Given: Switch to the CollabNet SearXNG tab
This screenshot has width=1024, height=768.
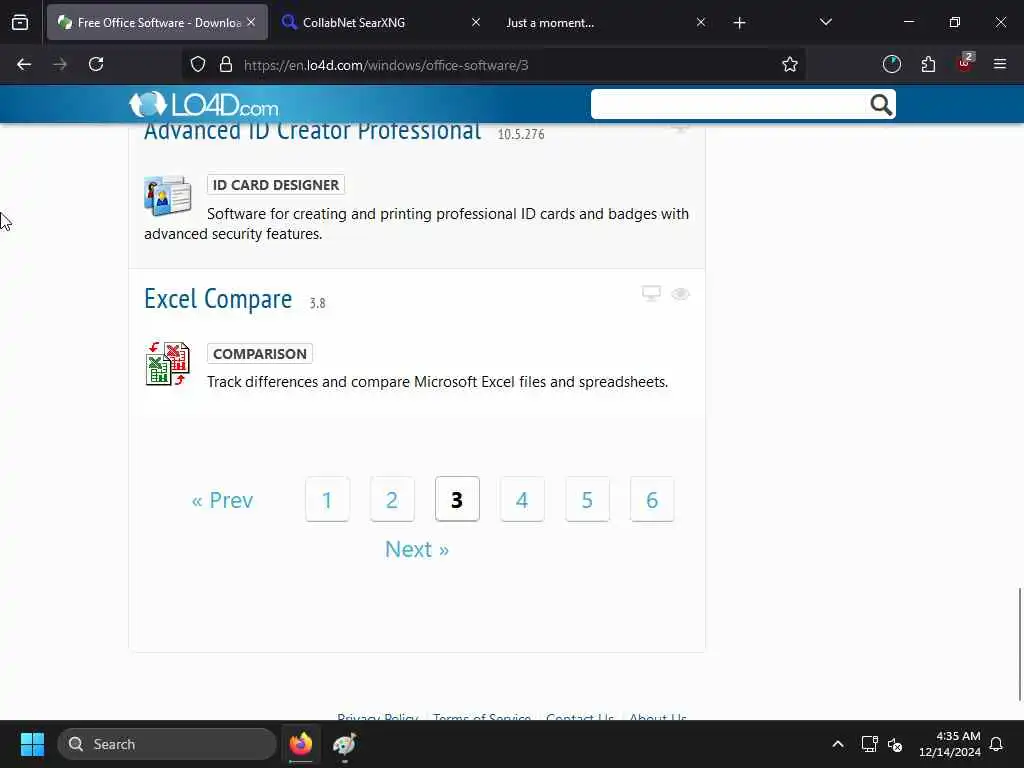Looking at the screenshot, I should 382,23.
